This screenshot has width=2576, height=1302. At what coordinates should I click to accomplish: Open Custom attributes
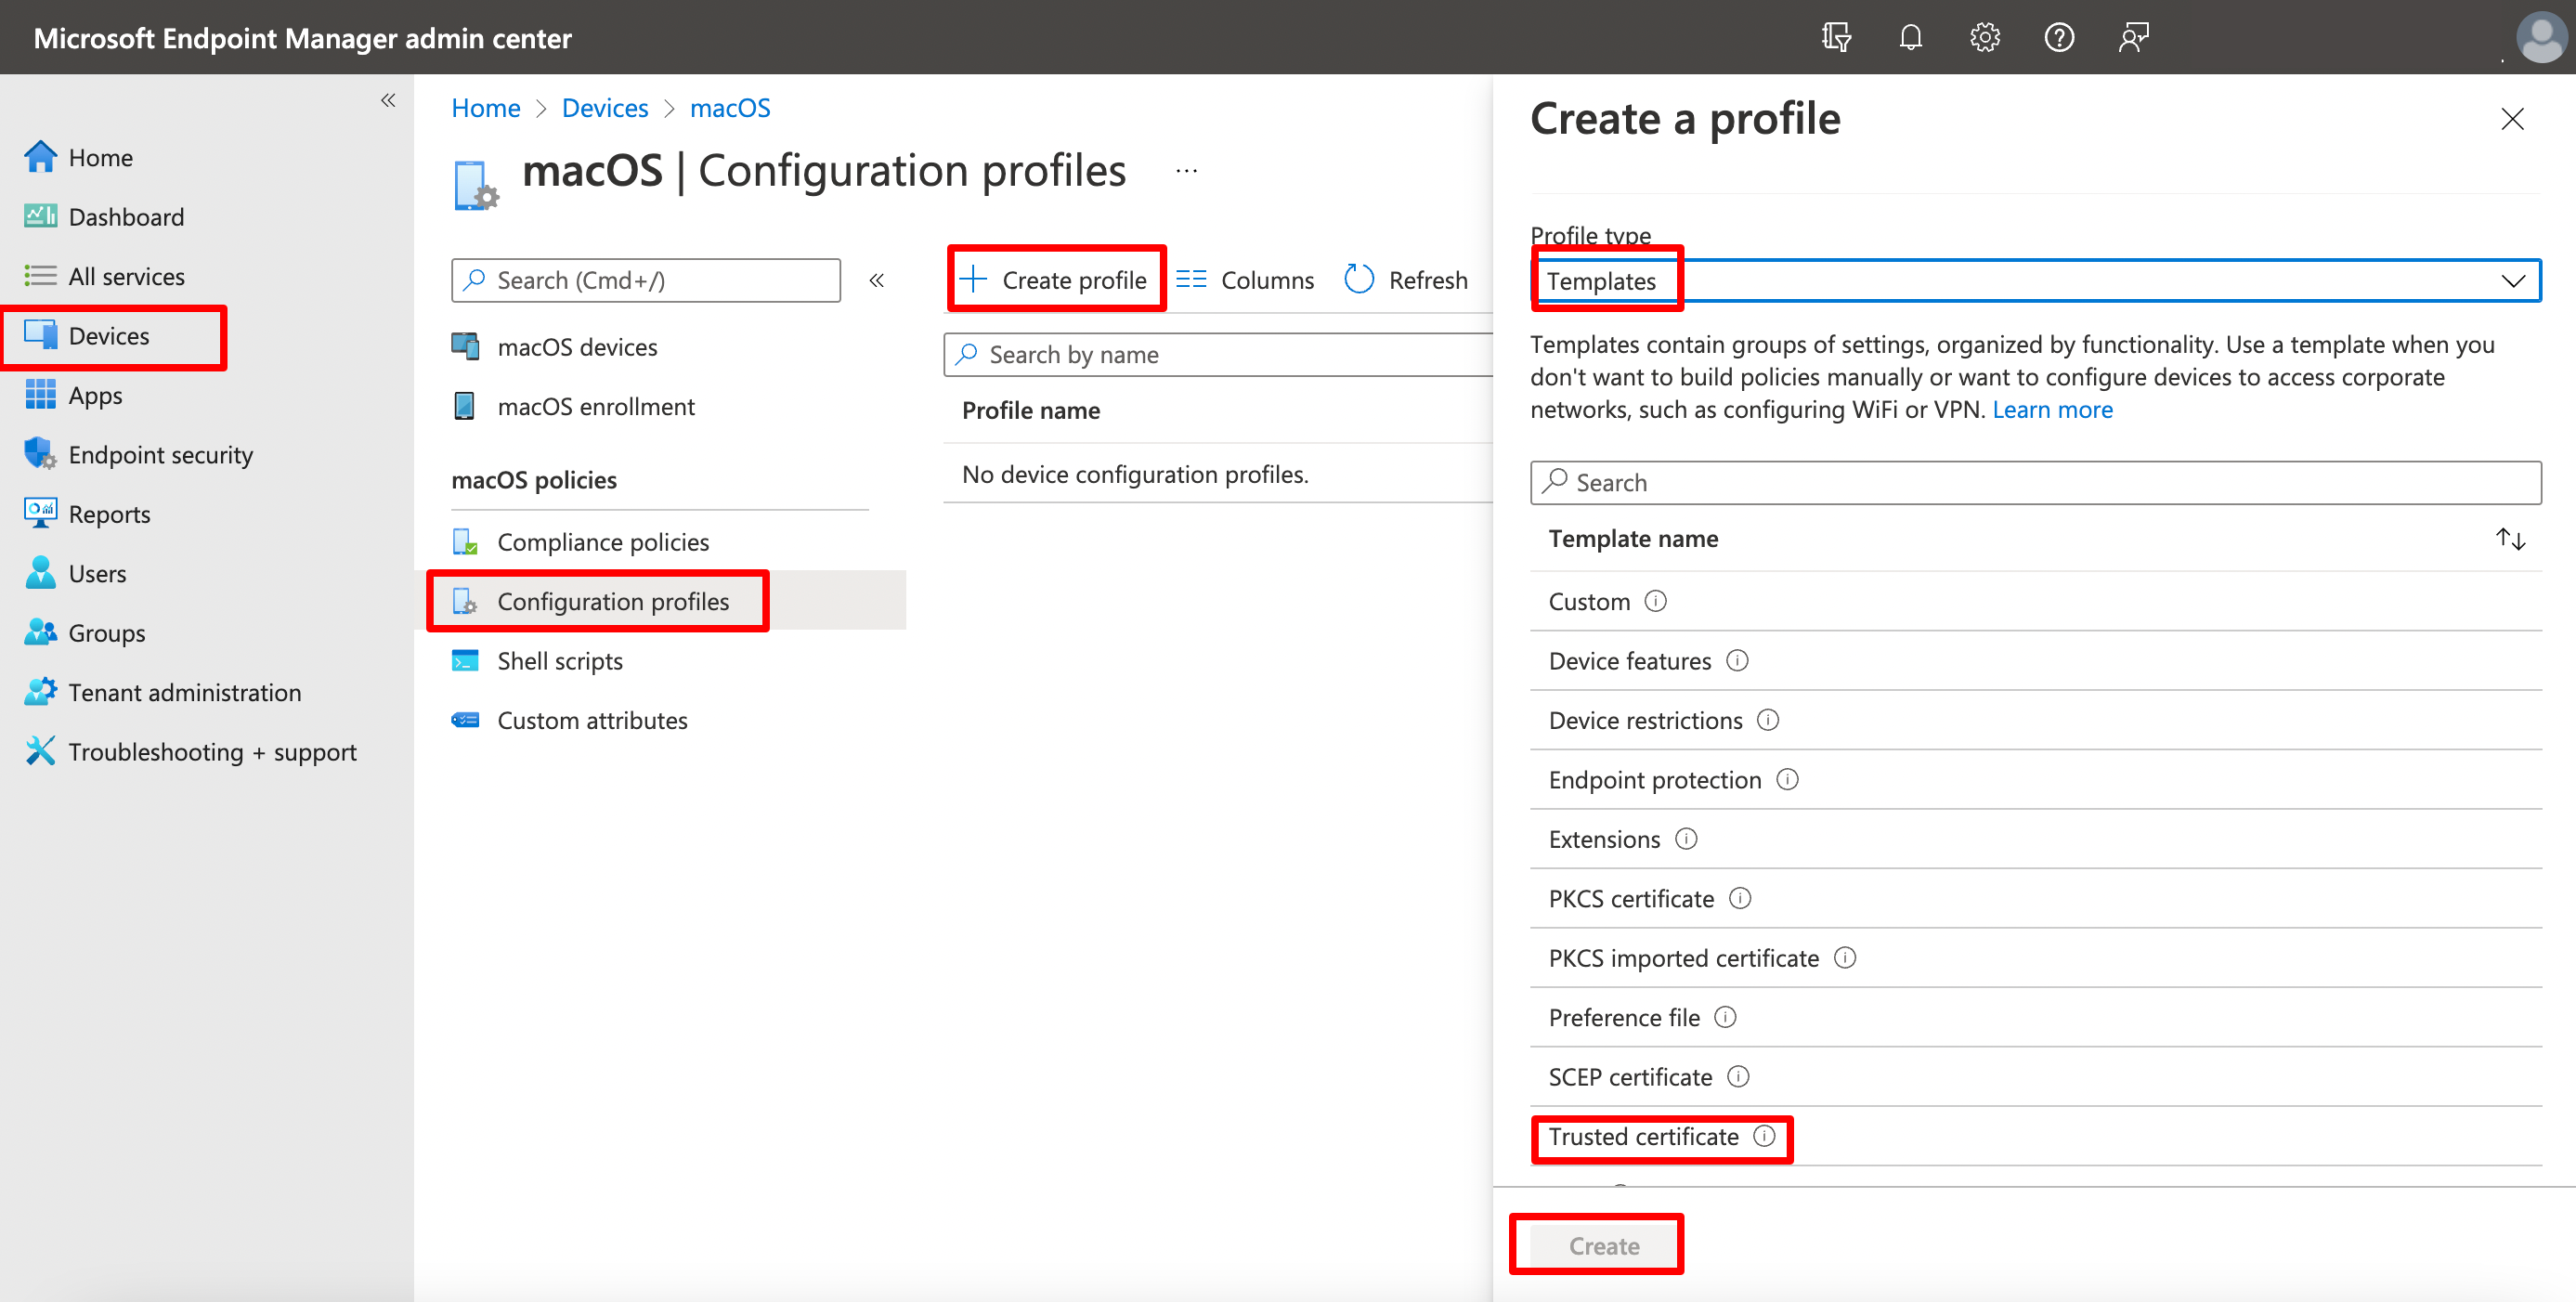(592, 719)
